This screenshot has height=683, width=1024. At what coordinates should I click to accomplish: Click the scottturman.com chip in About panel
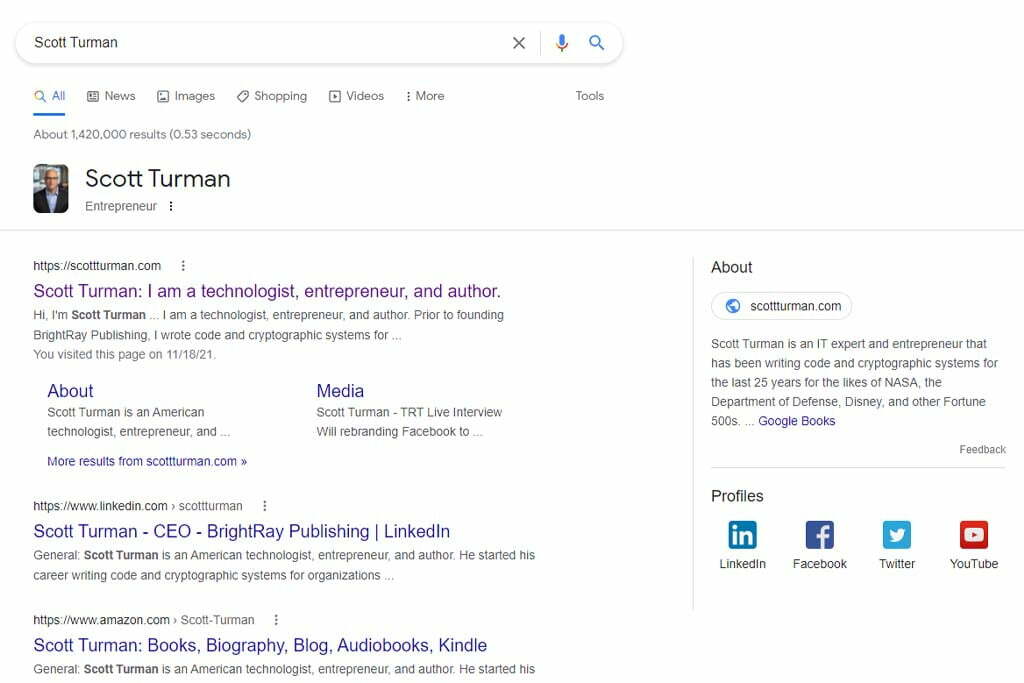781,306
